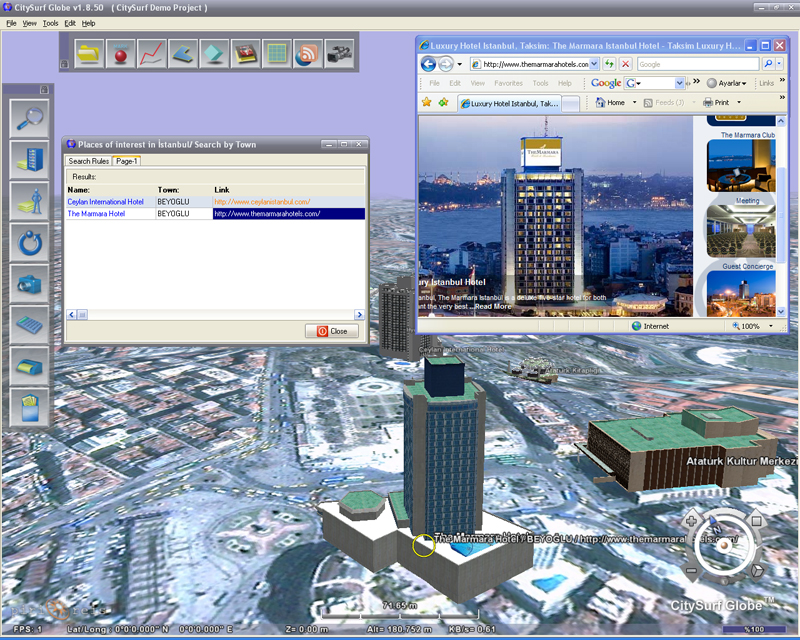Open the ceylanistanbul.com link
Viewport: 800px width, 640px height.
pyautogui.click(x=262, y=202)
